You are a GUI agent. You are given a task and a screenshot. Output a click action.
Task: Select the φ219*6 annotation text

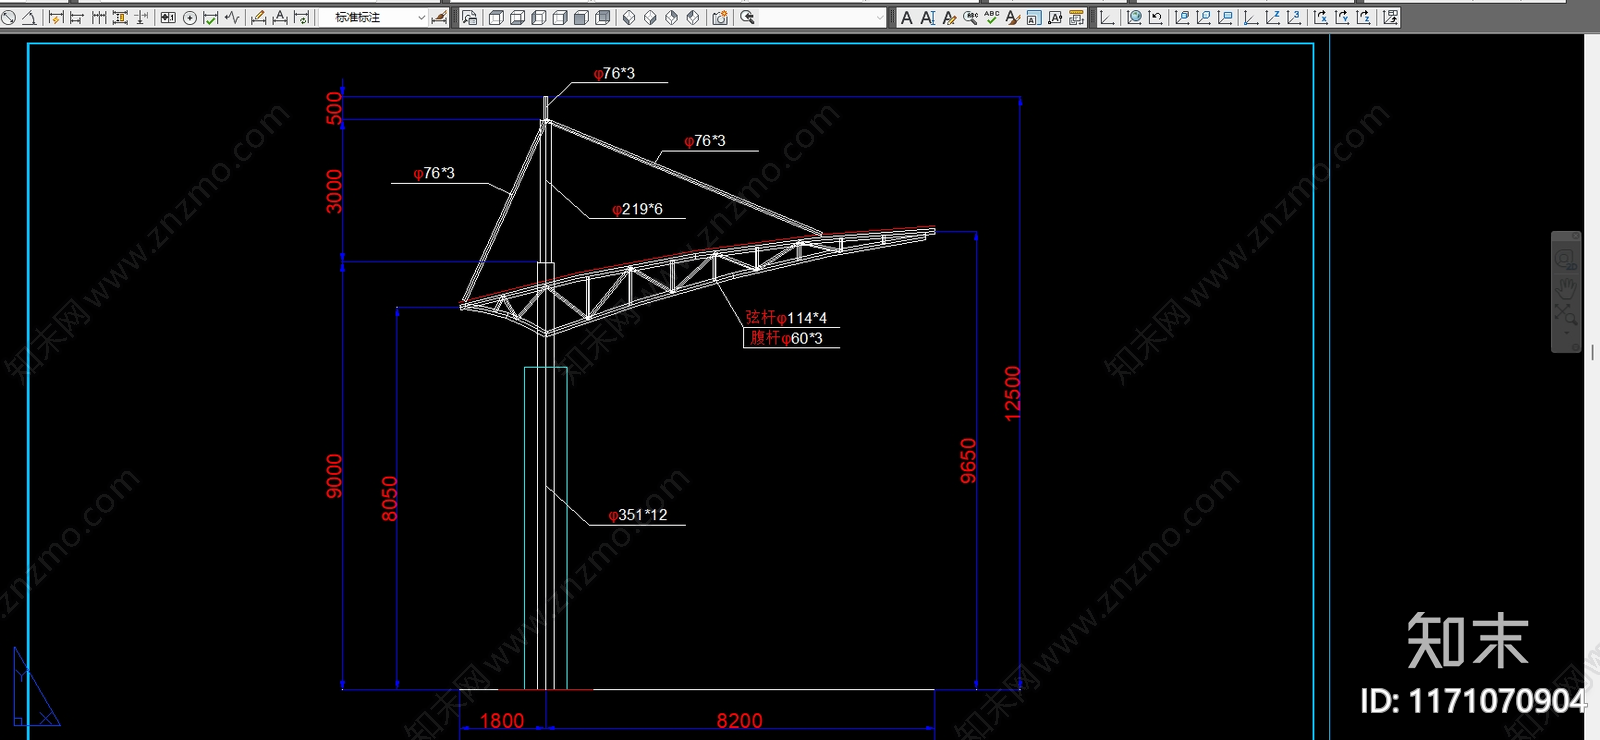637,209
